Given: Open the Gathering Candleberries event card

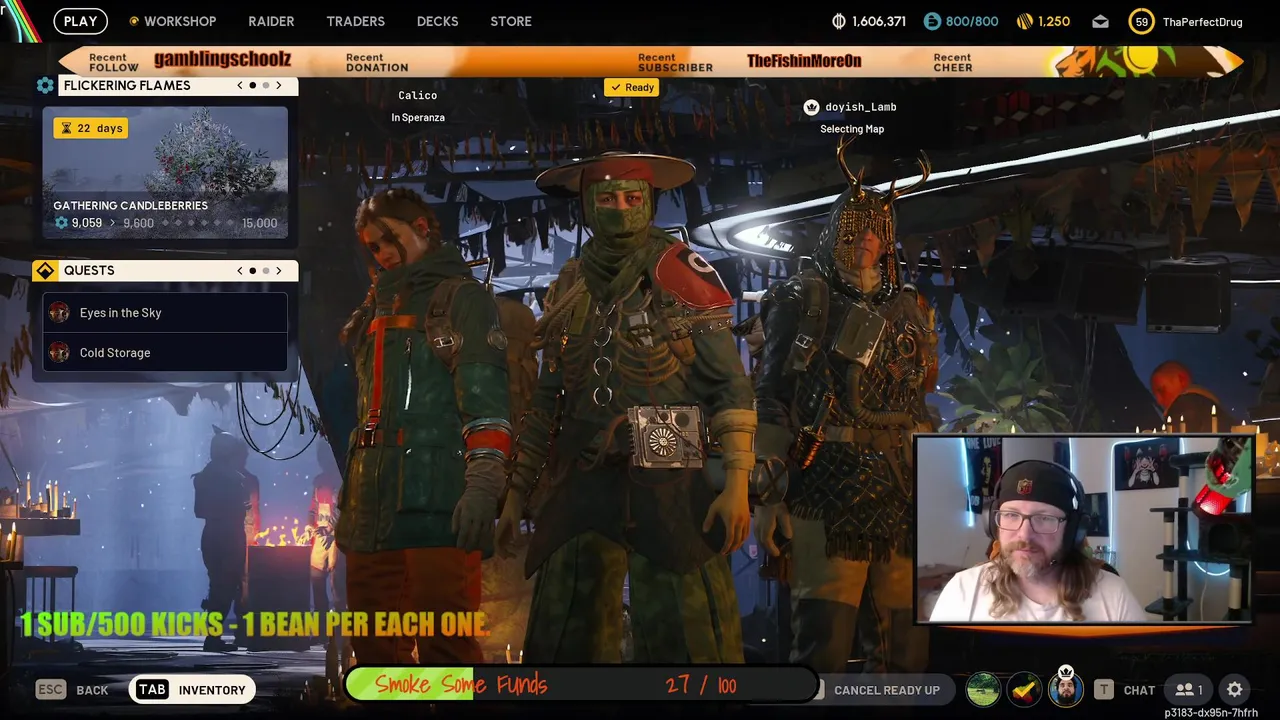Looking at the screenshot, I should 165,172.
